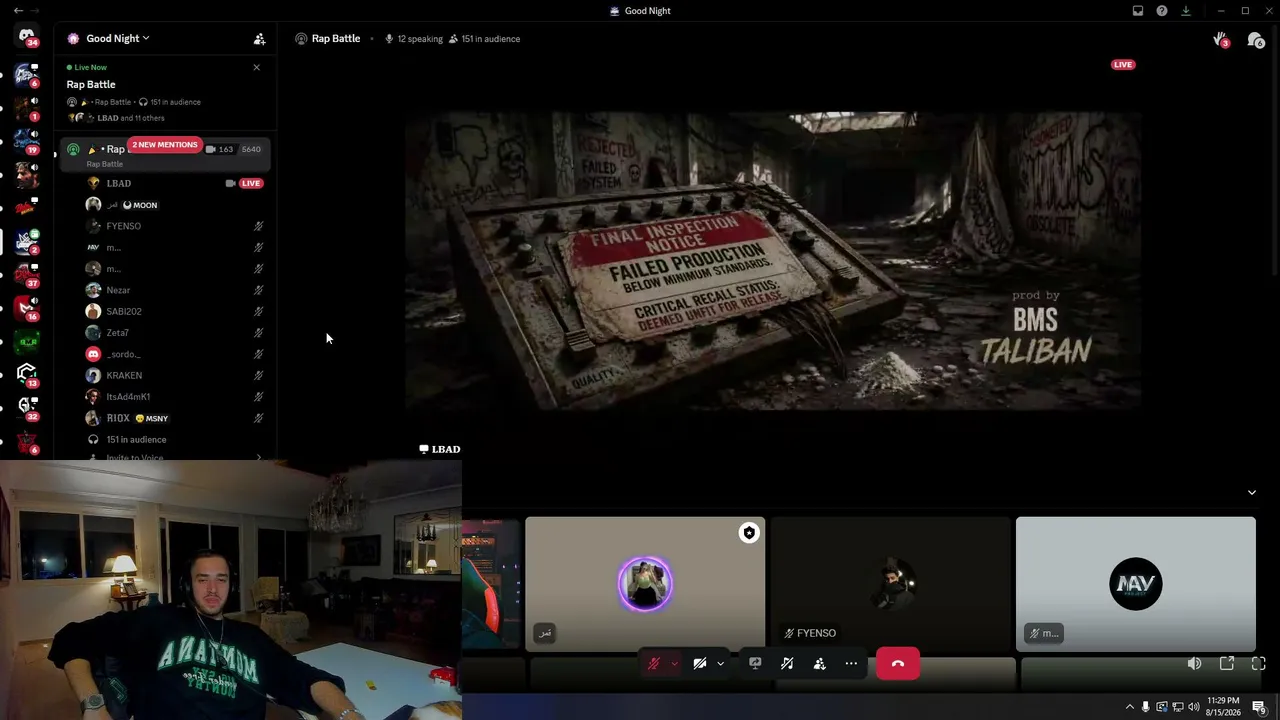Click 'LBAD and 11 others' in Live Now card

coord(131,118)
